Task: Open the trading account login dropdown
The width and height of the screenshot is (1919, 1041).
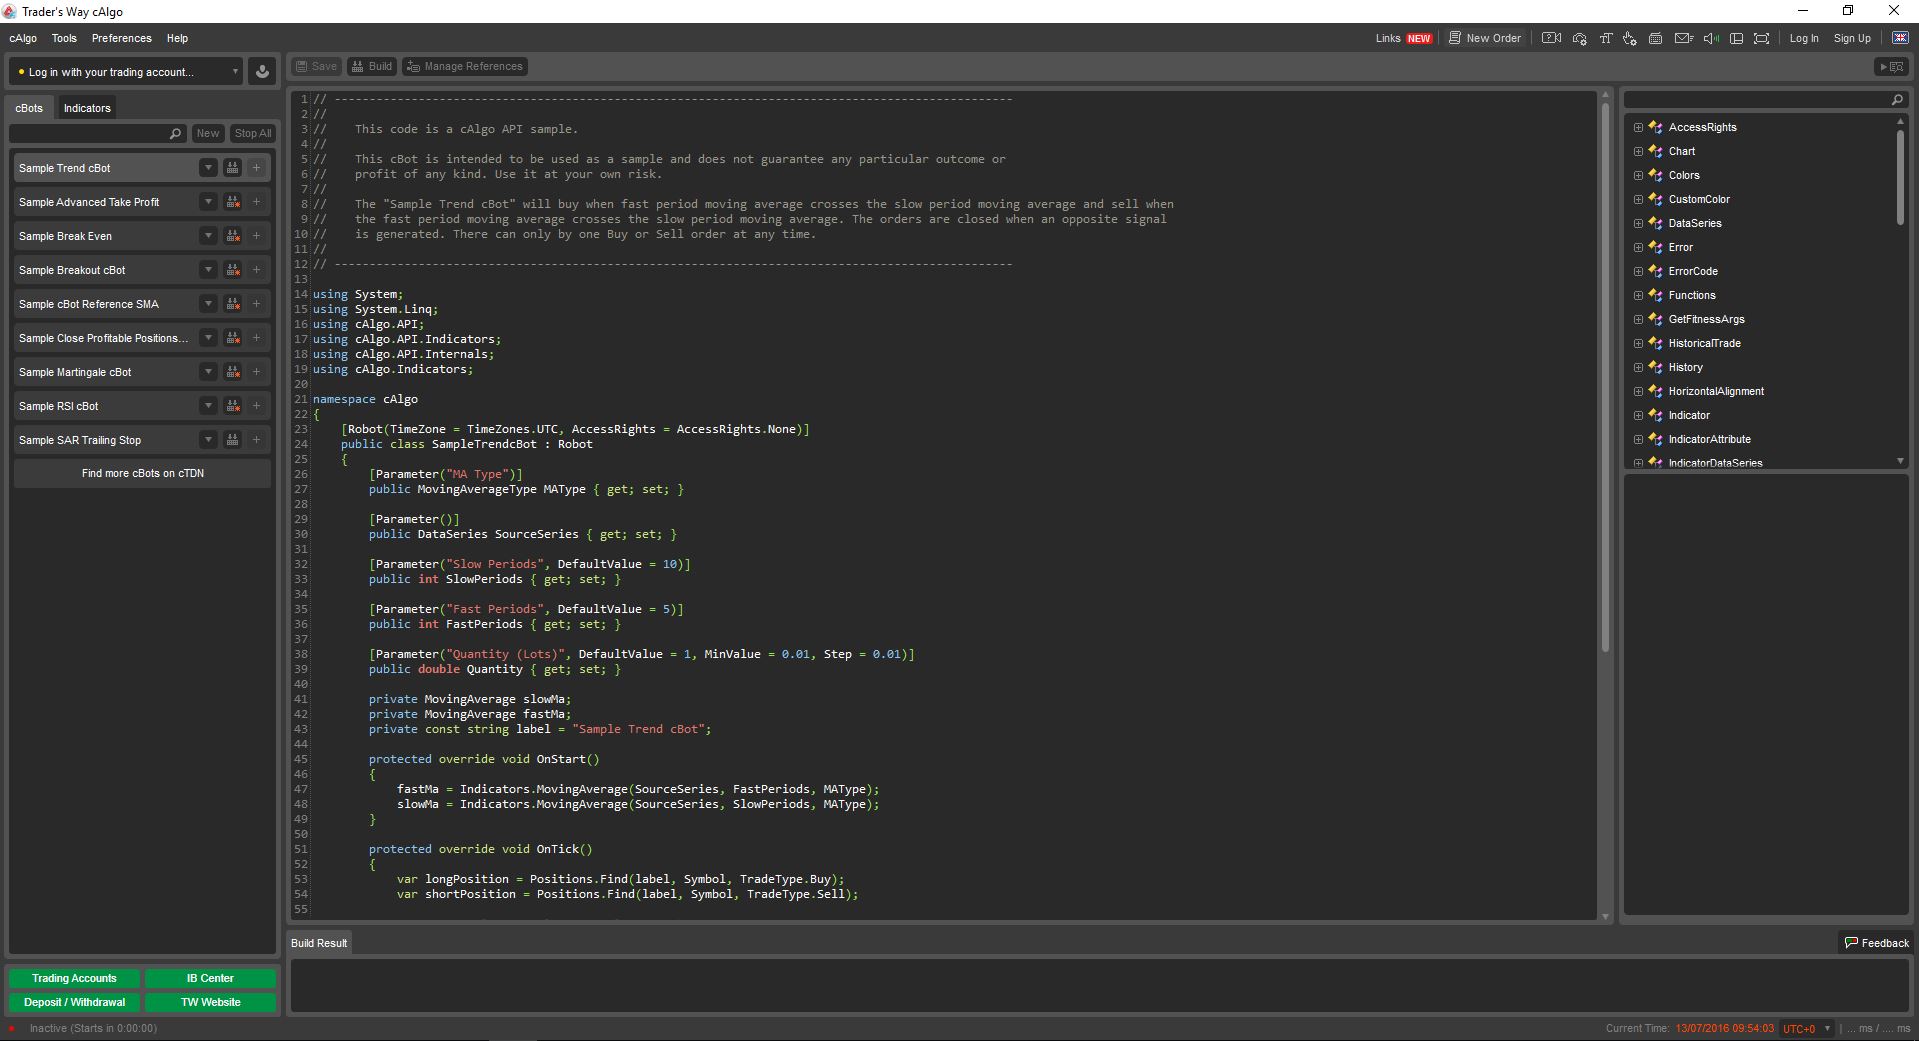Action: pyautogui.click(x=126, y=72)
